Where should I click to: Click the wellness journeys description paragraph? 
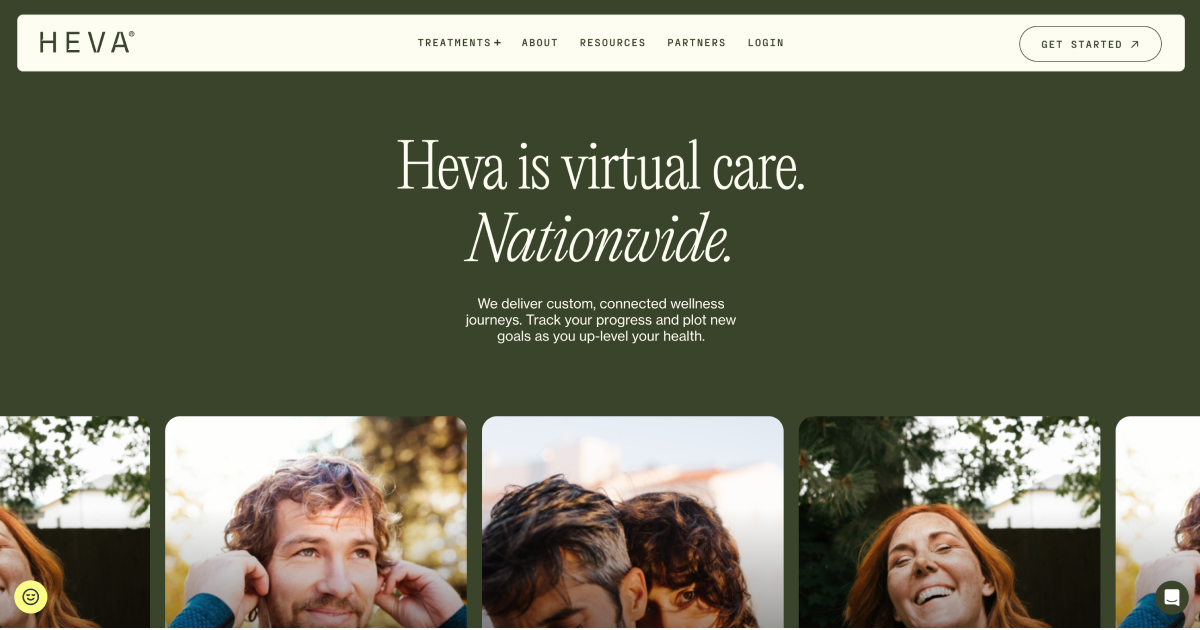click(601, 320)
